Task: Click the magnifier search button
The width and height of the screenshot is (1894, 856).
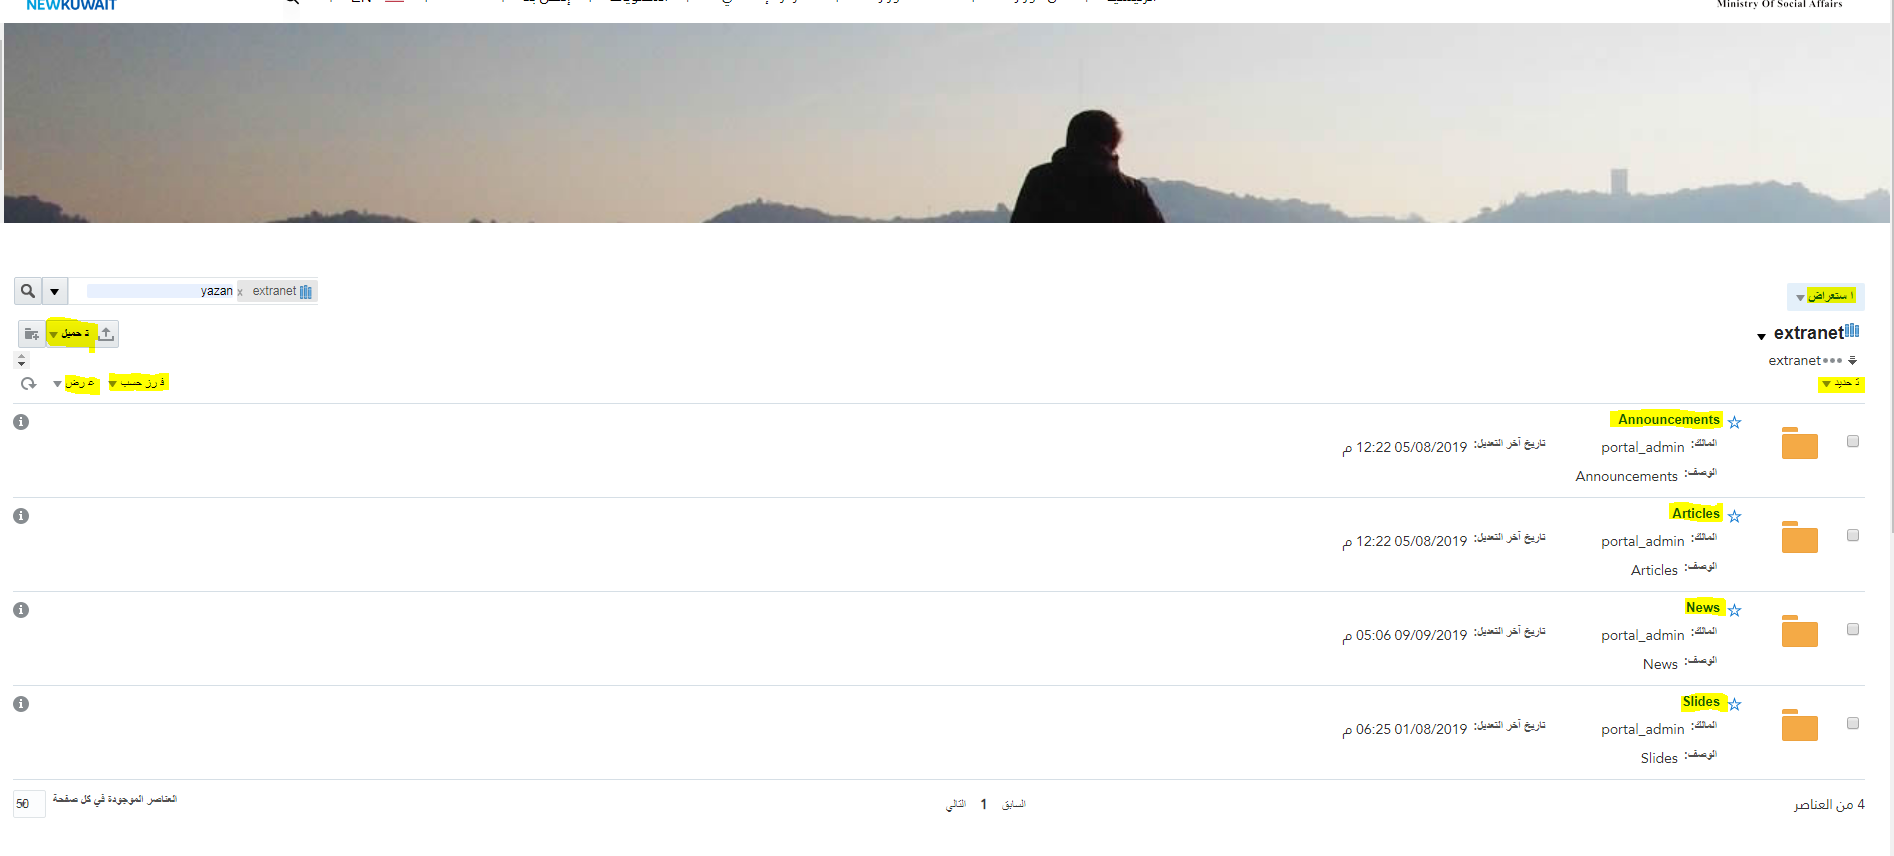Action: point(28,291)
